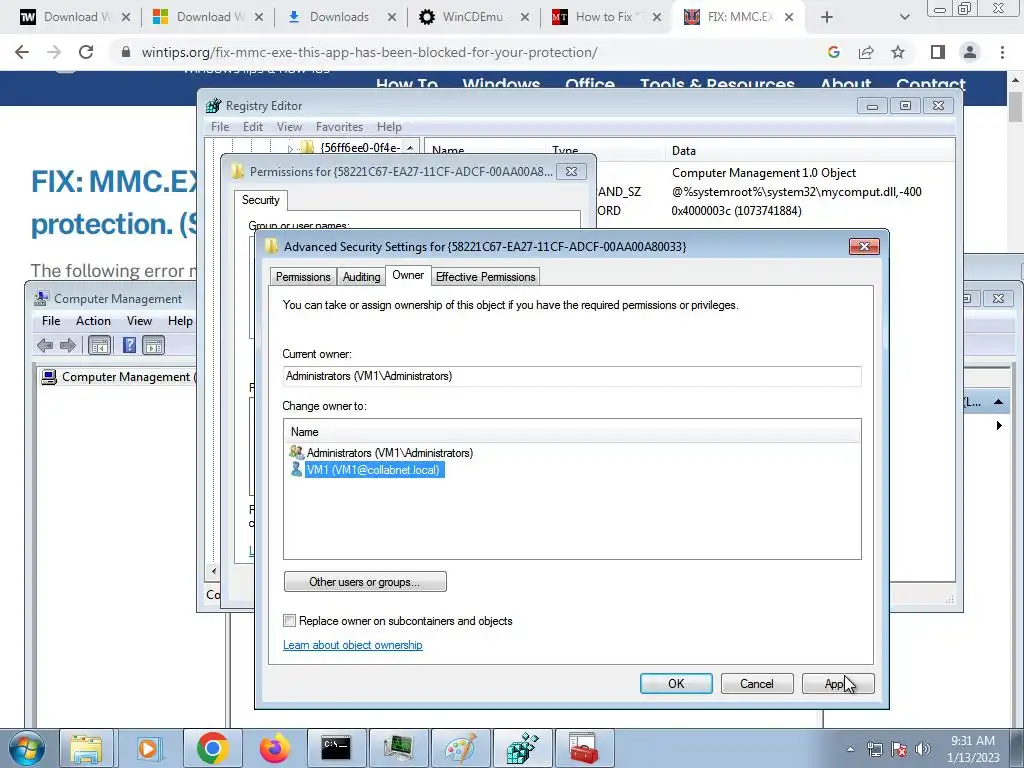Switch to the WinCDEmu tab
The height and width of the screenshot is (768, 1024).
pos(473,17)
